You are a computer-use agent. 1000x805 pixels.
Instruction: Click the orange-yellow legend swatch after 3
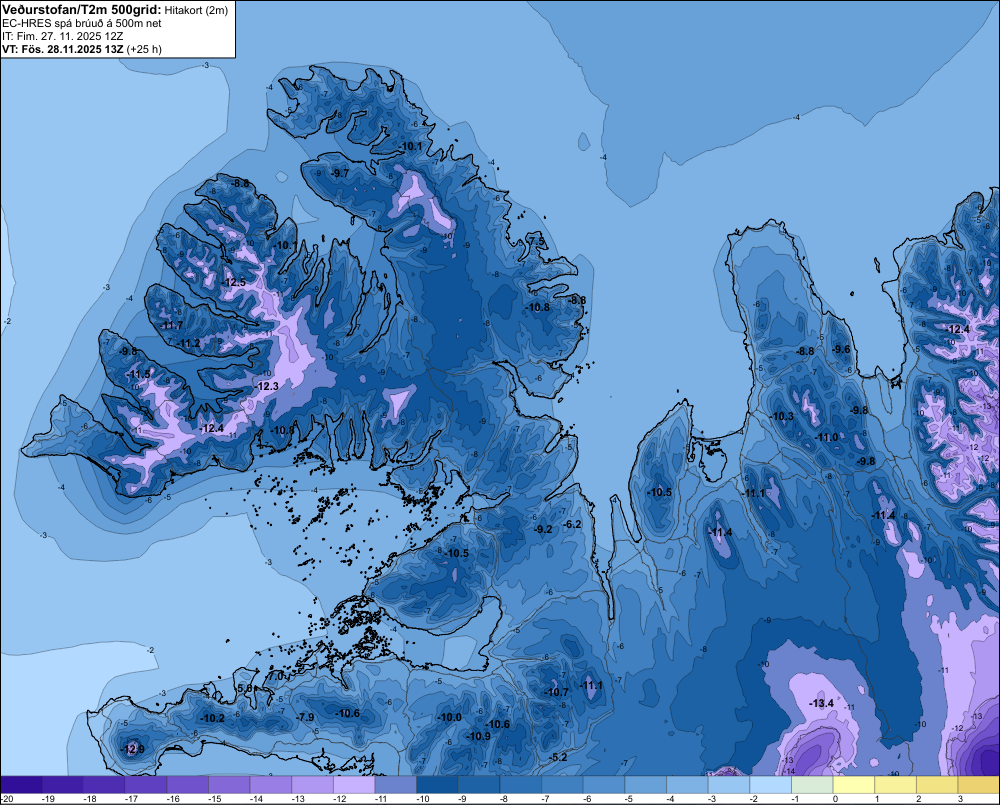pos(978,785)
